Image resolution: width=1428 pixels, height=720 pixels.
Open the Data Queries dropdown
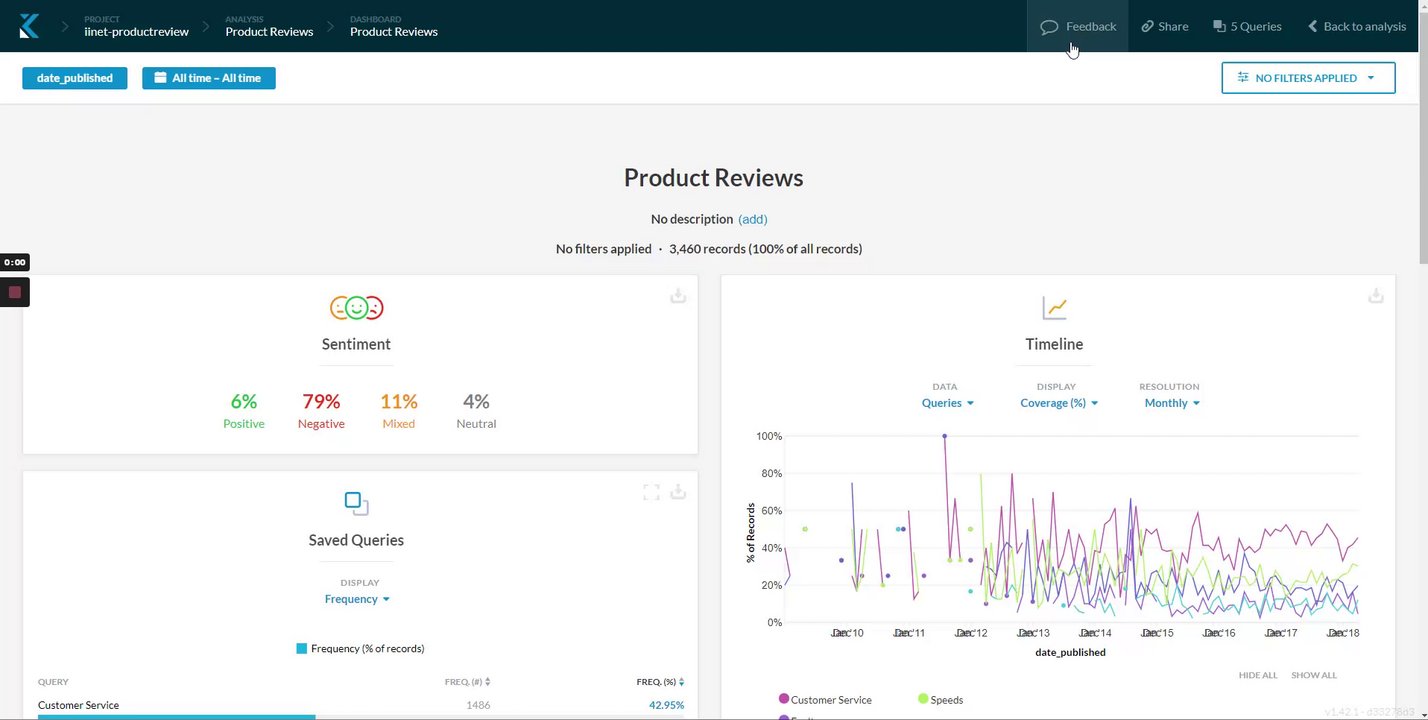coord(947,403)
